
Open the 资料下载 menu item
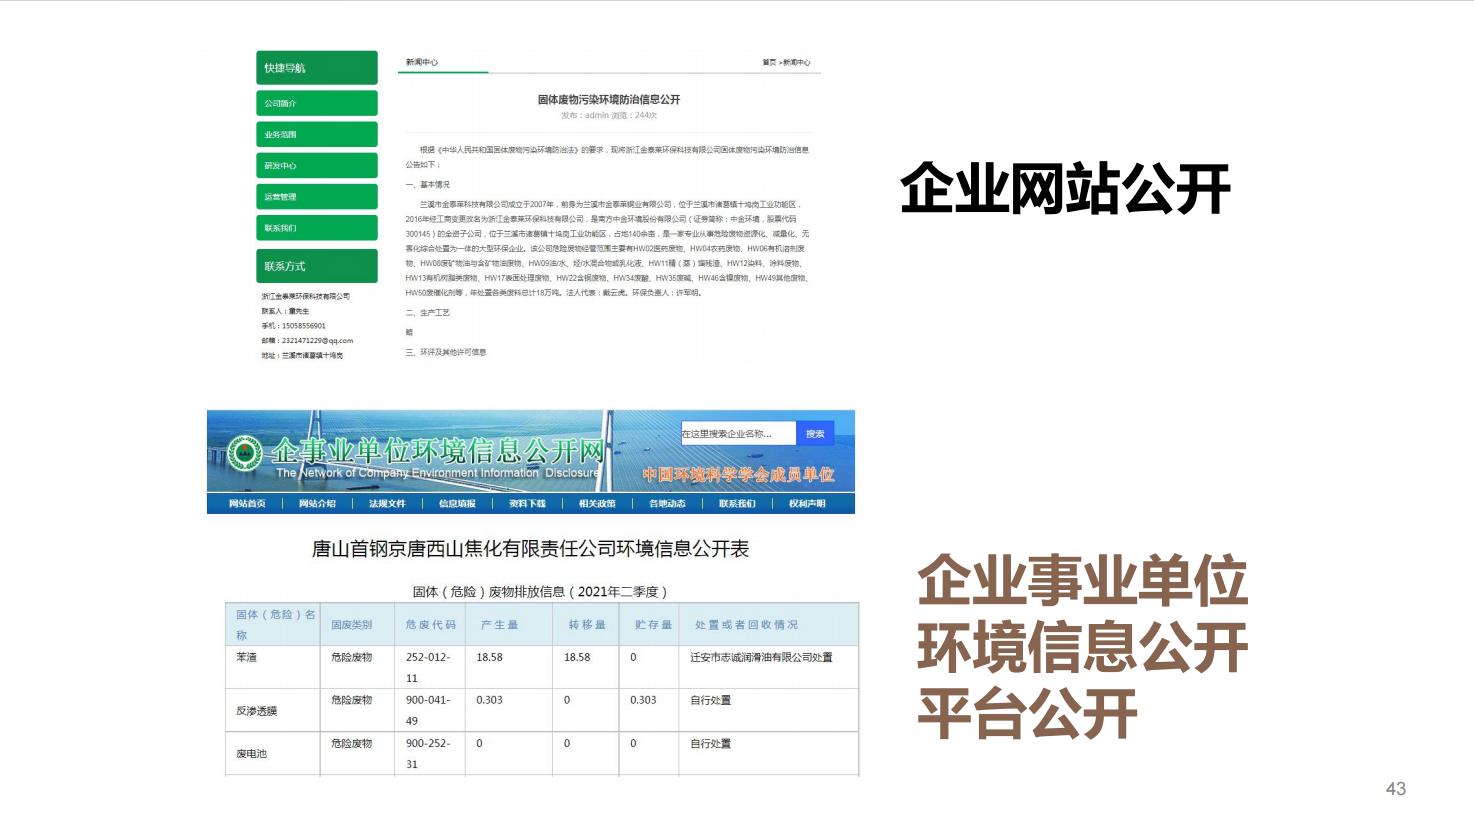click(x=527, y=504)
